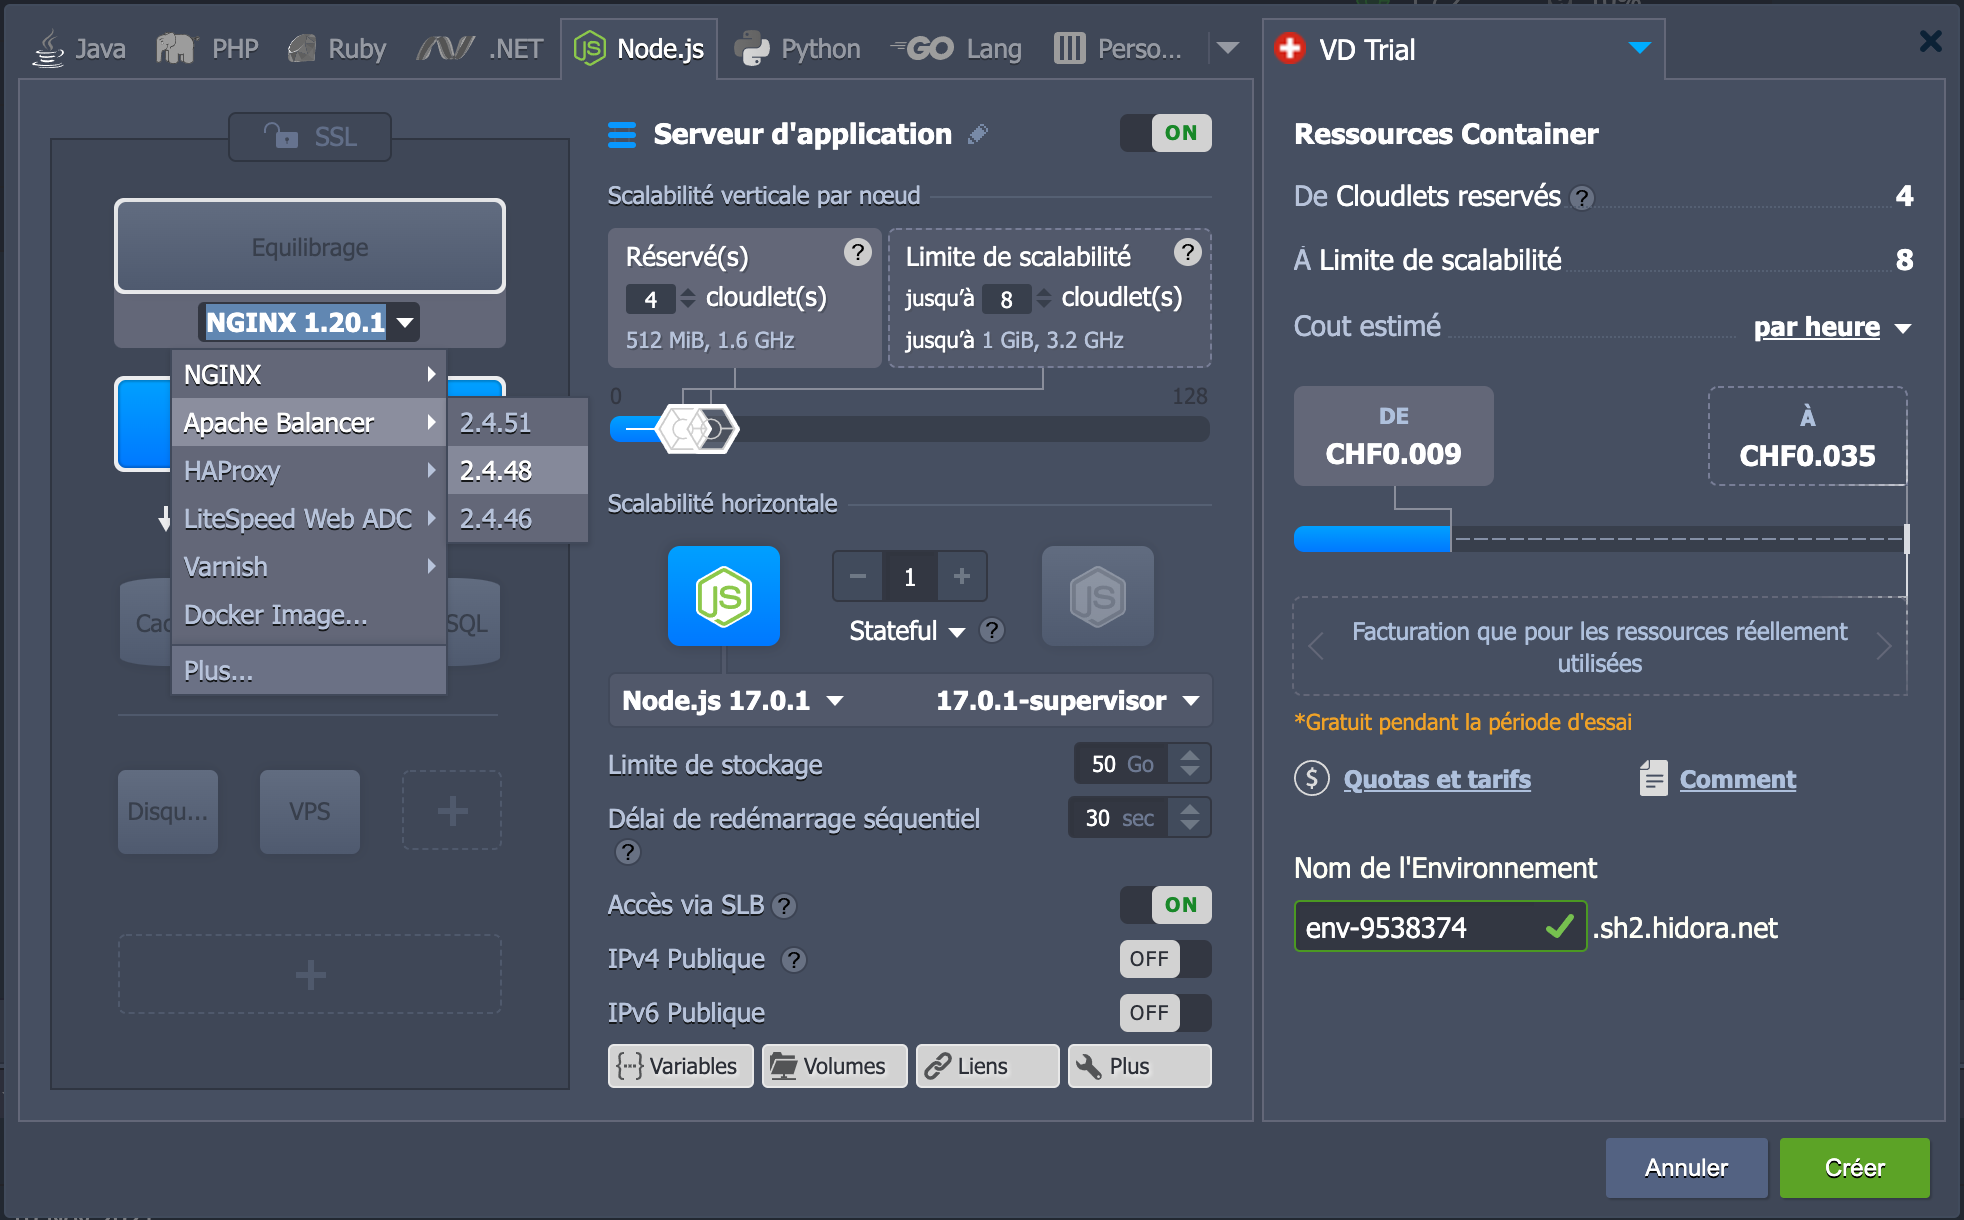1964x1220 pixels.
Task: Click the dollar icon beside Quotas et tarifs
Action: pyautogui.click(x=1312, y=778)
